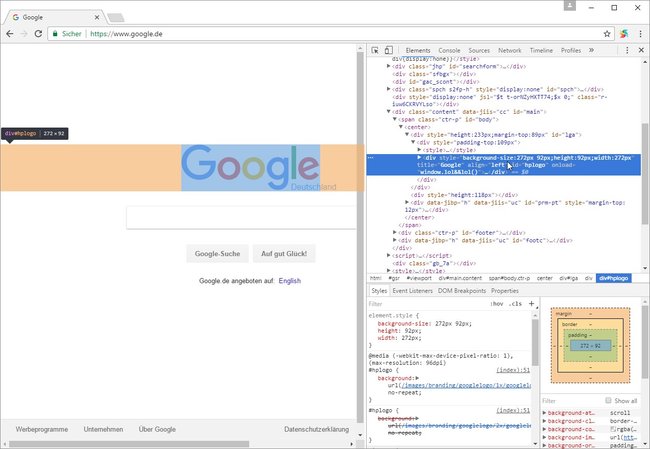This screenshot has height=449, width=650.
Task: Open the Datenschutzerklärung footer link
Action: [316, 430]
